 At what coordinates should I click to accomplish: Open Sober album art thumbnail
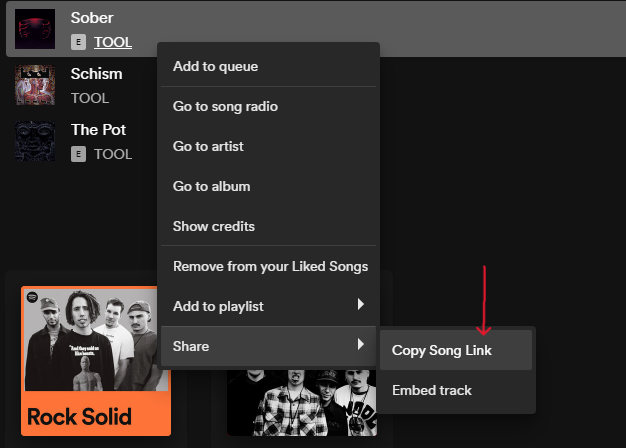[x=35, y=29]
